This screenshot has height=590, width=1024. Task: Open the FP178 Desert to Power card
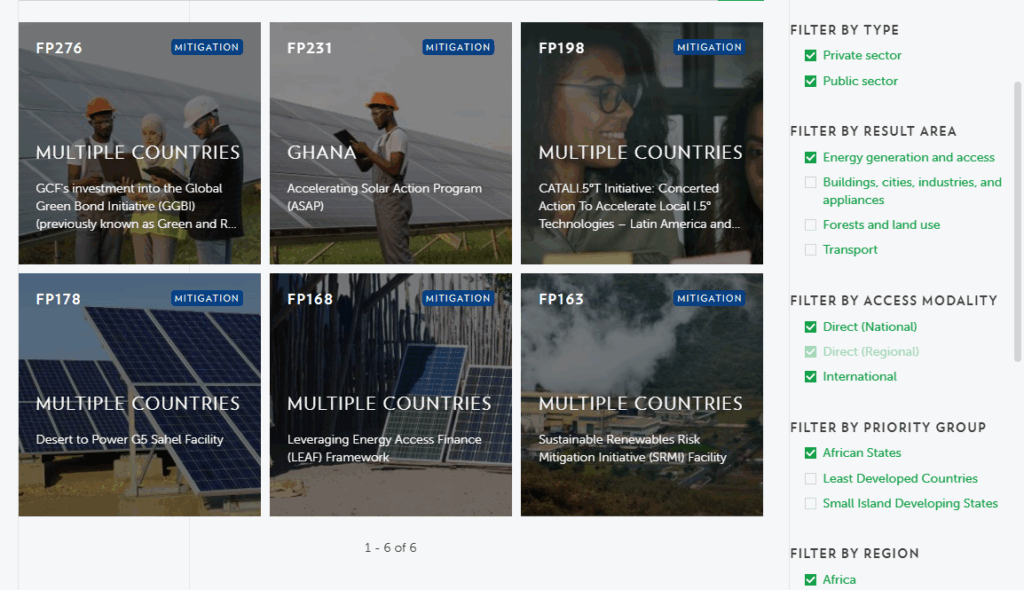coord(139,395)
